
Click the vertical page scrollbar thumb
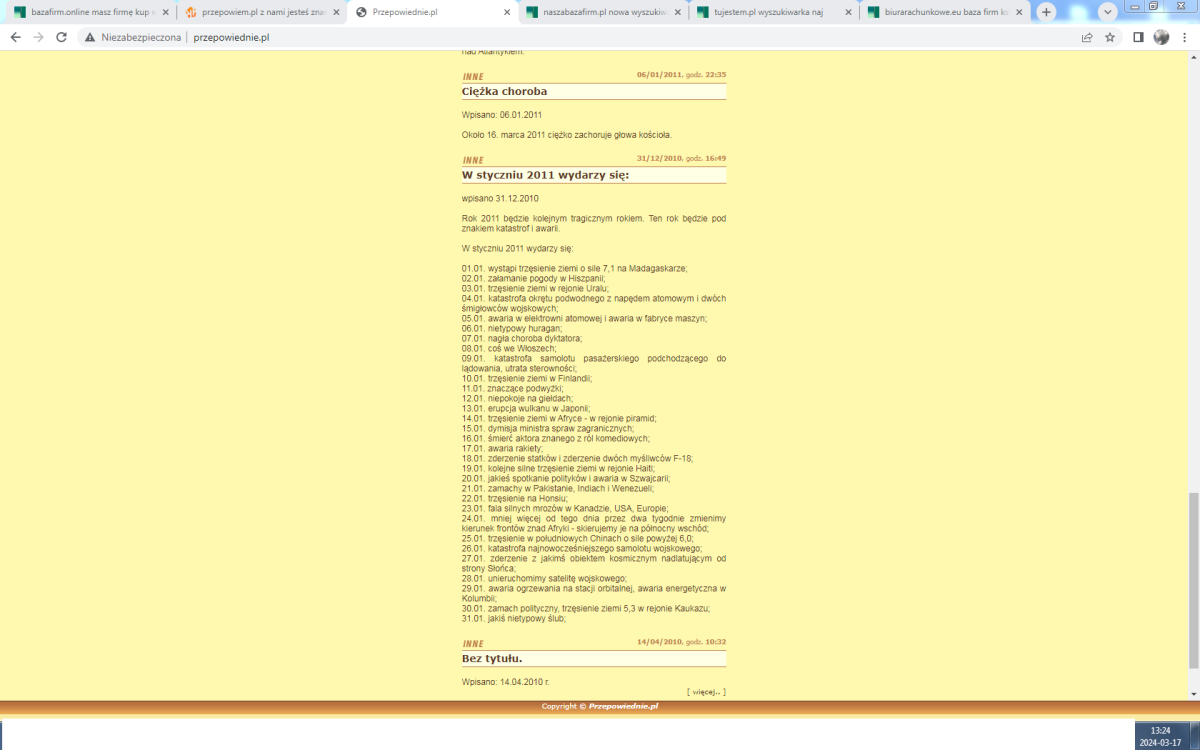1191,580
